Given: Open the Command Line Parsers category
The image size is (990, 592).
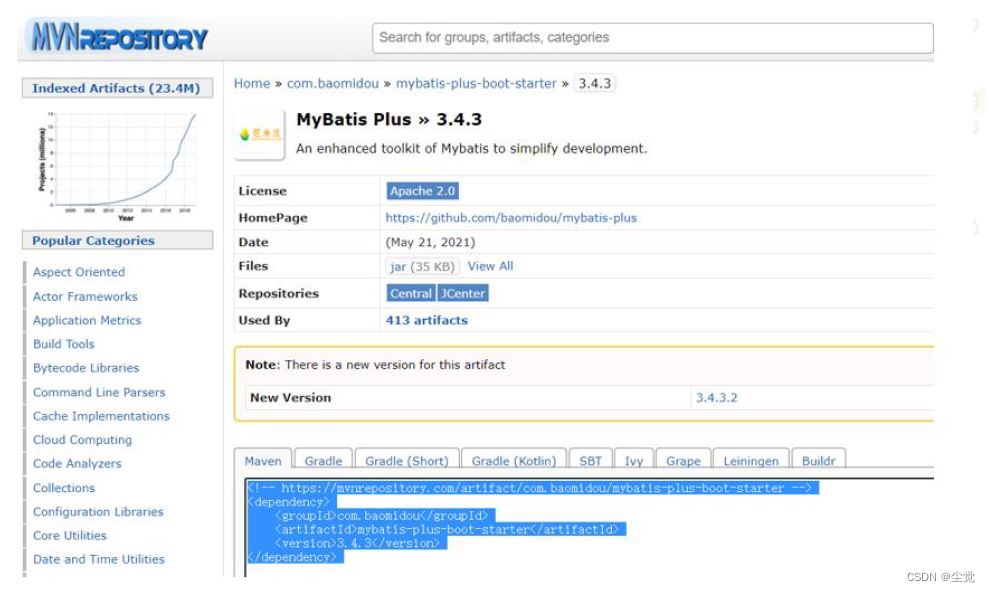Looking at the screenshot, I should click(99, 392).
